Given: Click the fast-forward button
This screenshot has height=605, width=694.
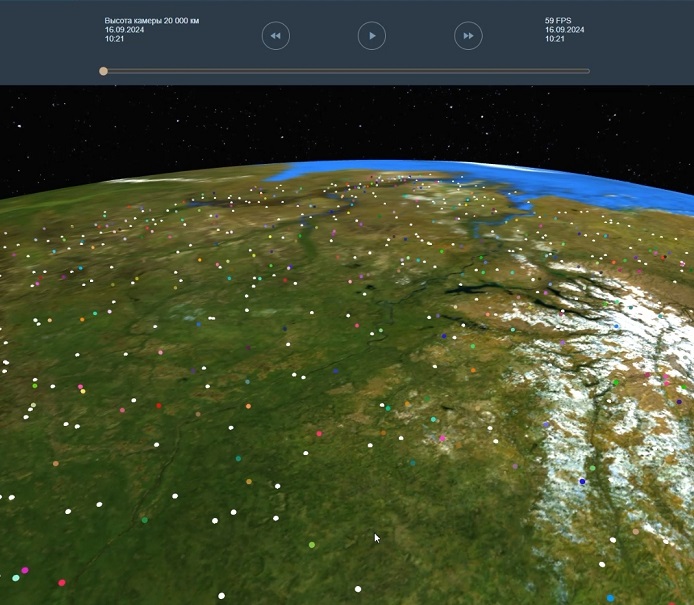Looking at the screenshot, I should pyautogui.click(x=468, y=36).
